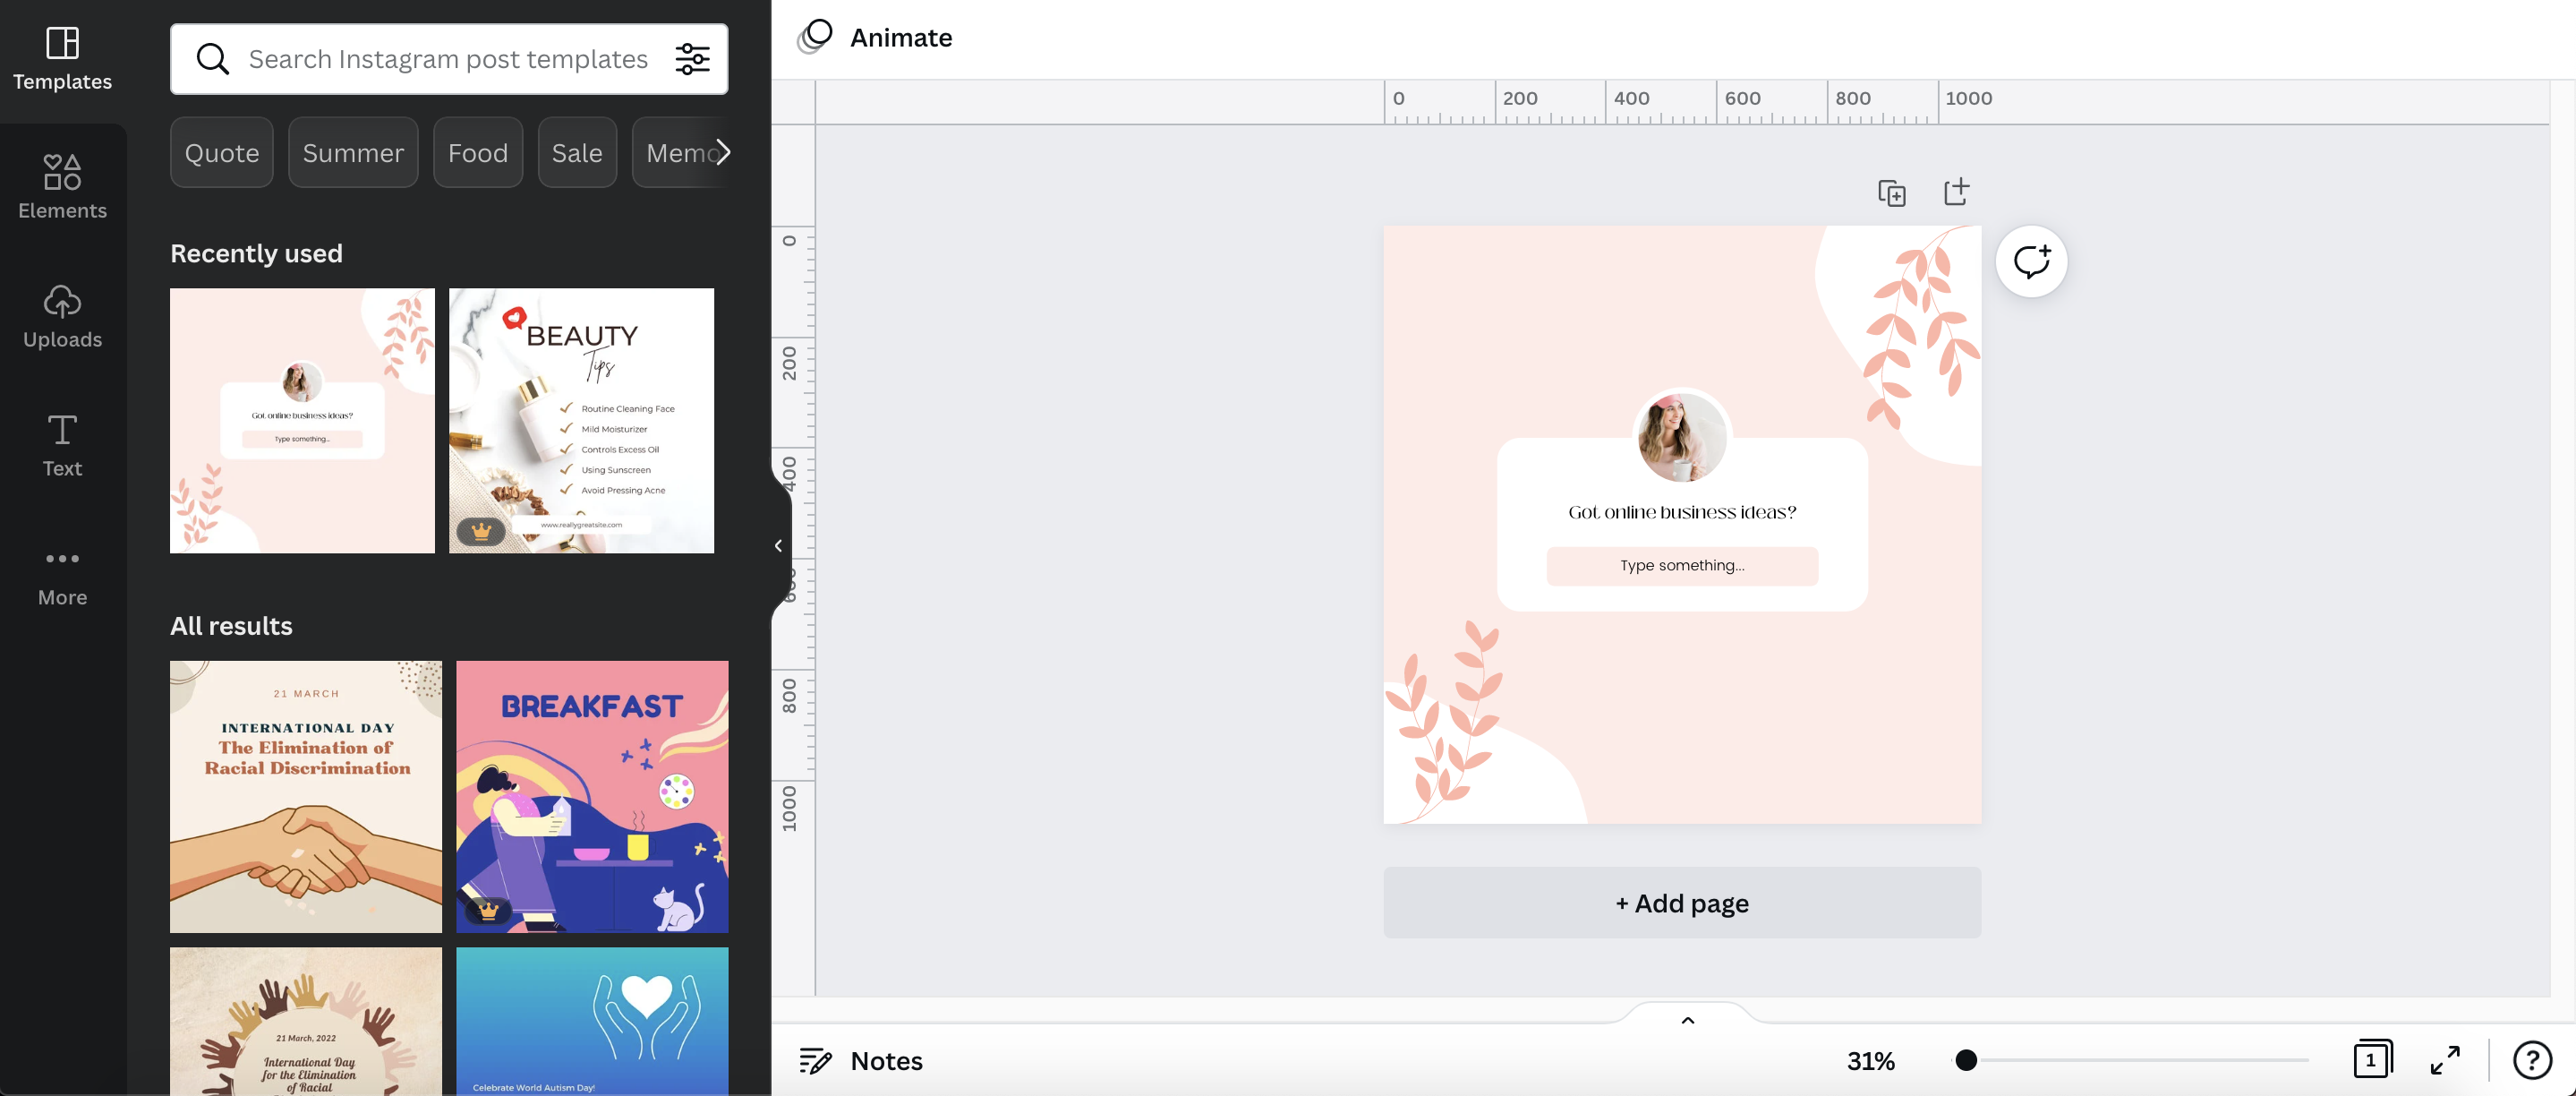Select bottom-left leaf decoration on canvas
Image resolution: width=2576 pixels, height=1096 pixels.
click(1445, 722)
